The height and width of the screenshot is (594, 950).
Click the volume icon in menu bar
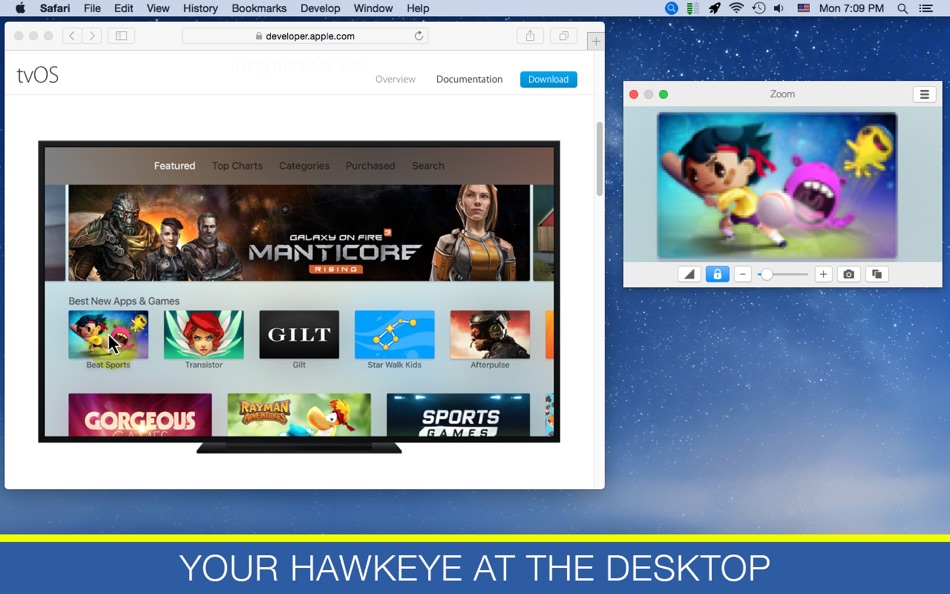(x=779, y=8)
